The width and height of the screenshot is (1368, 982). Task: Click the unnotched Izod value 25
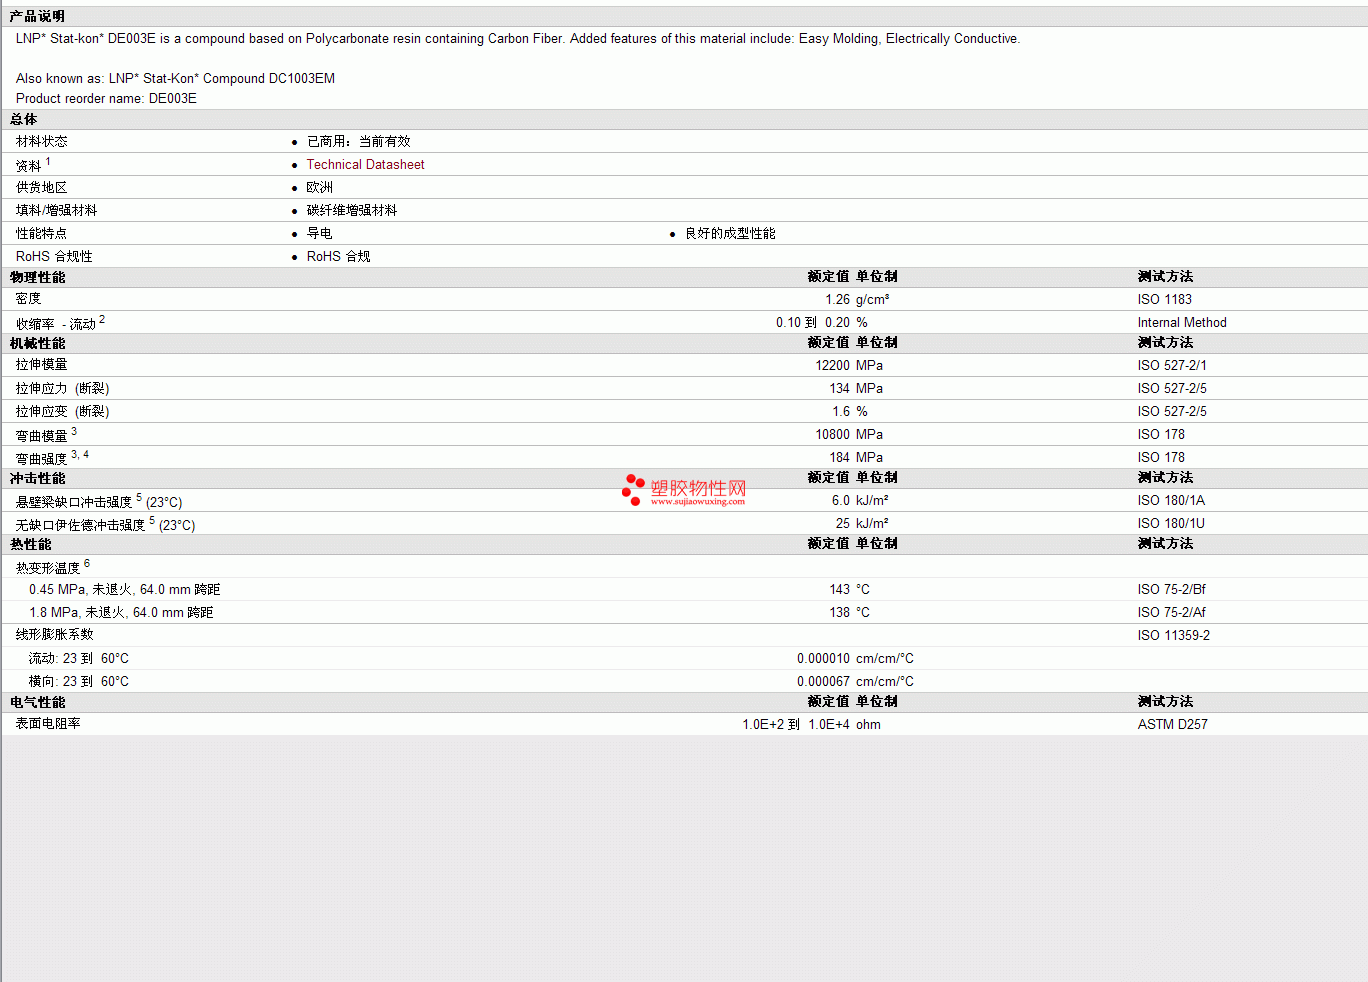click(843, 524)
